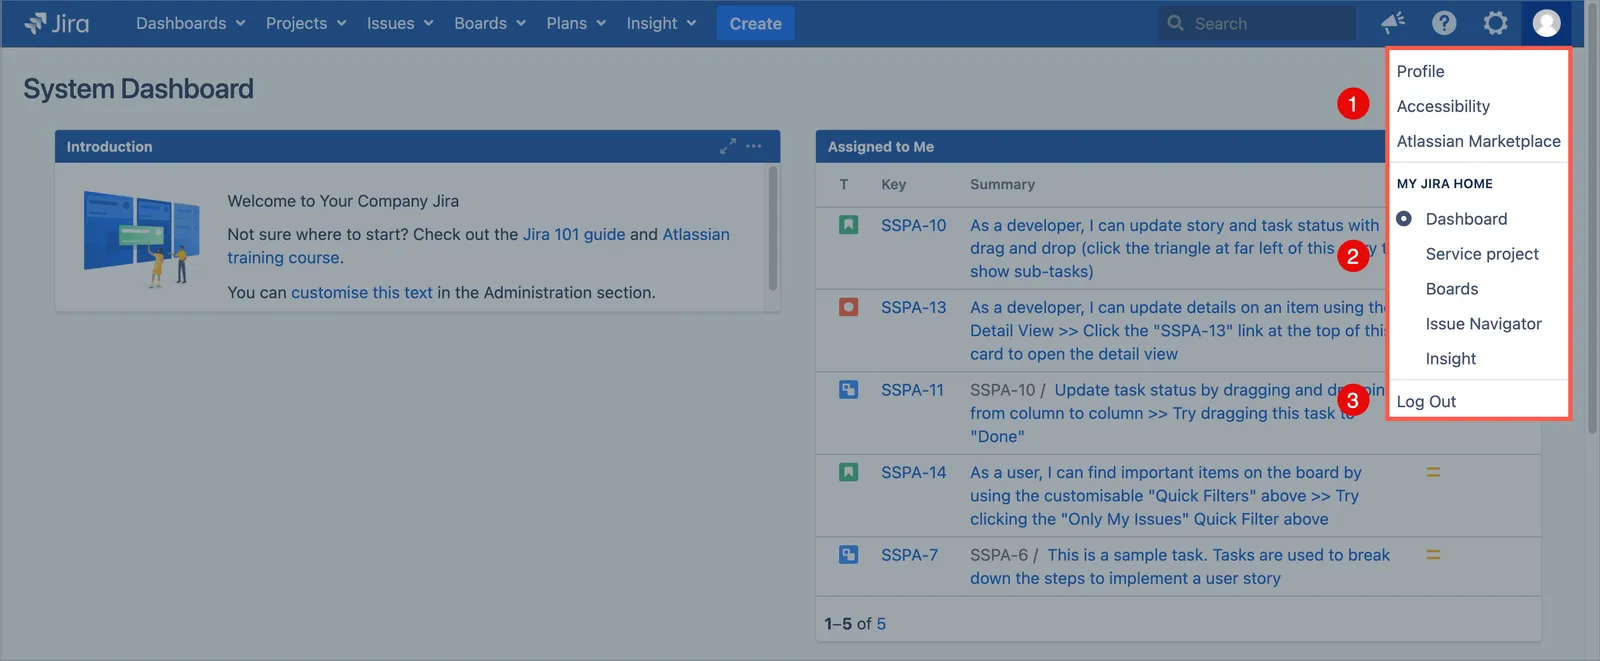Click sub-task type icon for SSPA-11
Image resolution: width=1600 pixels, height=661 pixels.
(x=848, y=390)
